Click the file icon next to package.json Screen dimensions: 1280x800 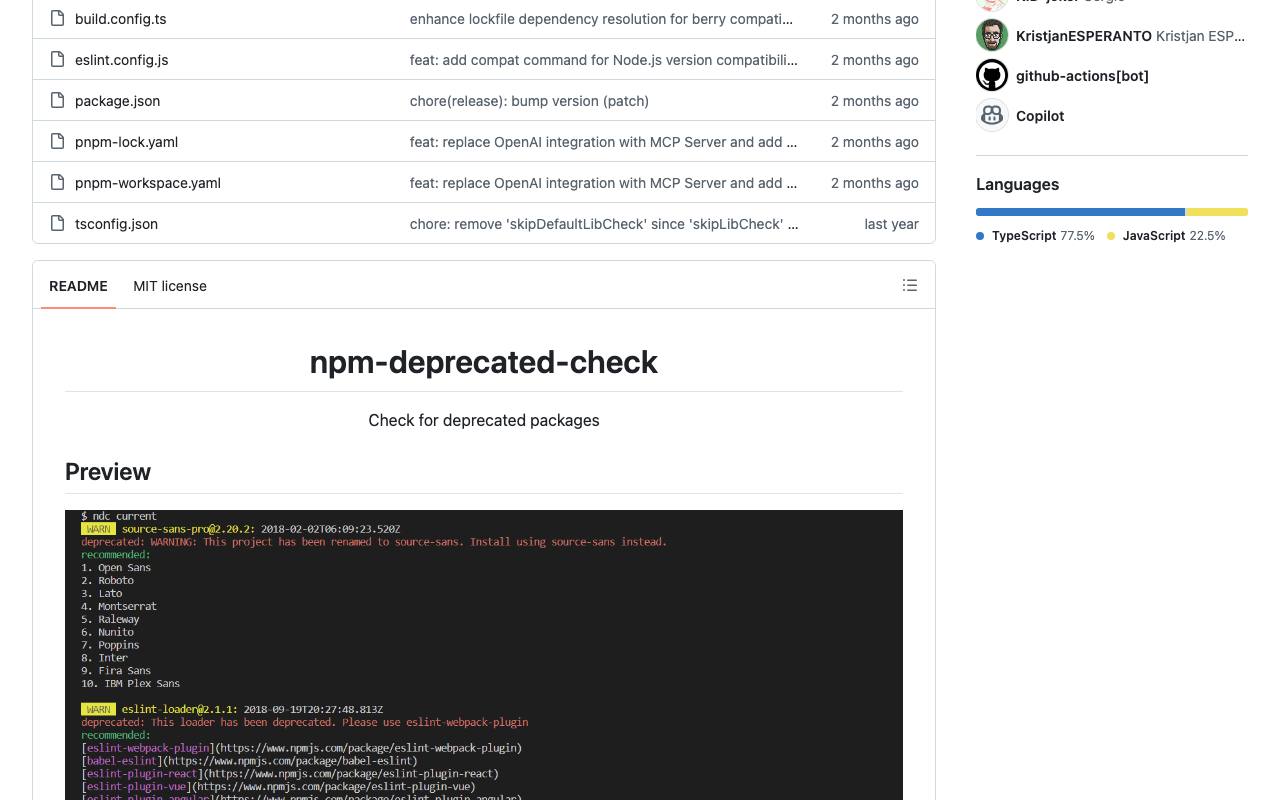click(x=57, y=100)
